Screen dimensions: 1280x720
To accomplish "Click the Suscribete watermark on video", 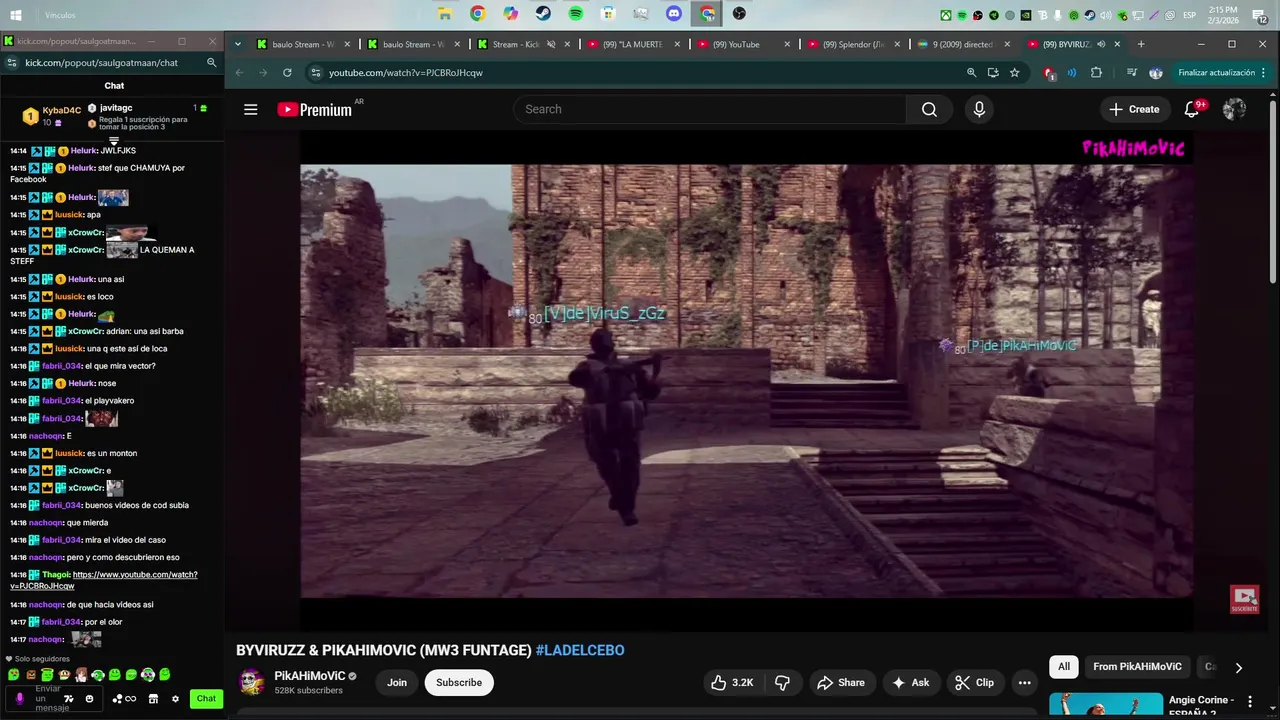I will (x=1245, y=599).
